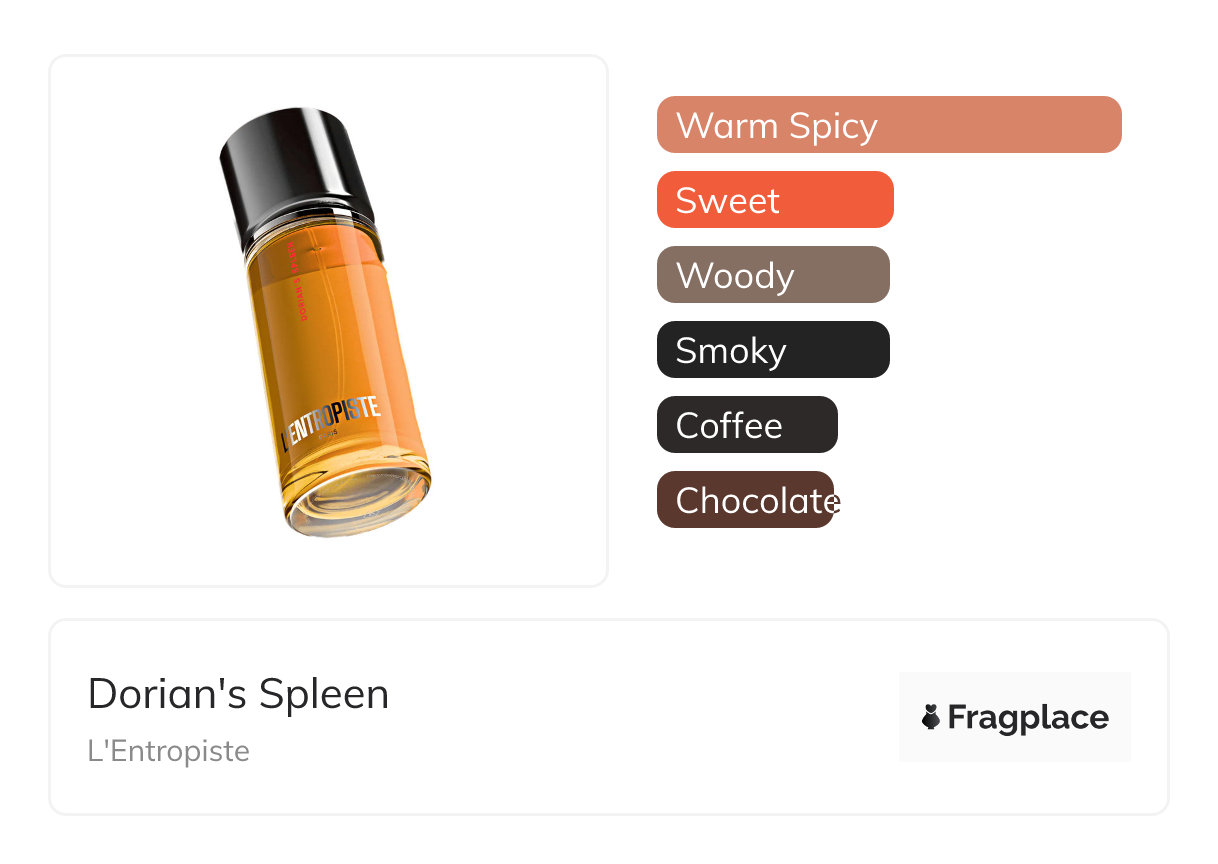This screenshot has width=1218, height=864.
Task: Click the word "Spleen" in the title
Action: (x=324, y=696)
